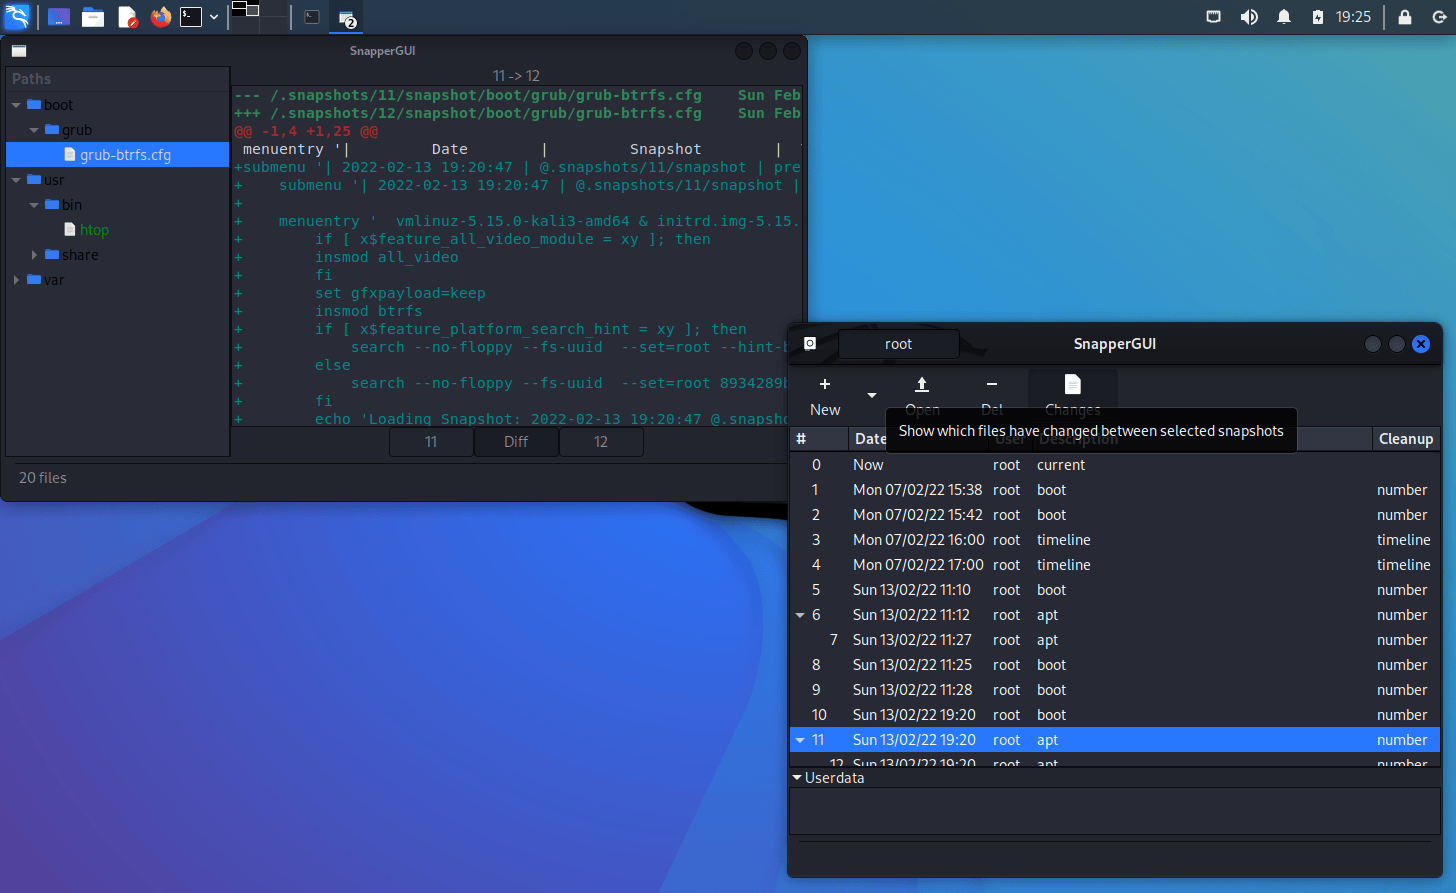This screenshot has height=893, width=1456.
Task: Open the root config selector button
Action: (898, 344)
